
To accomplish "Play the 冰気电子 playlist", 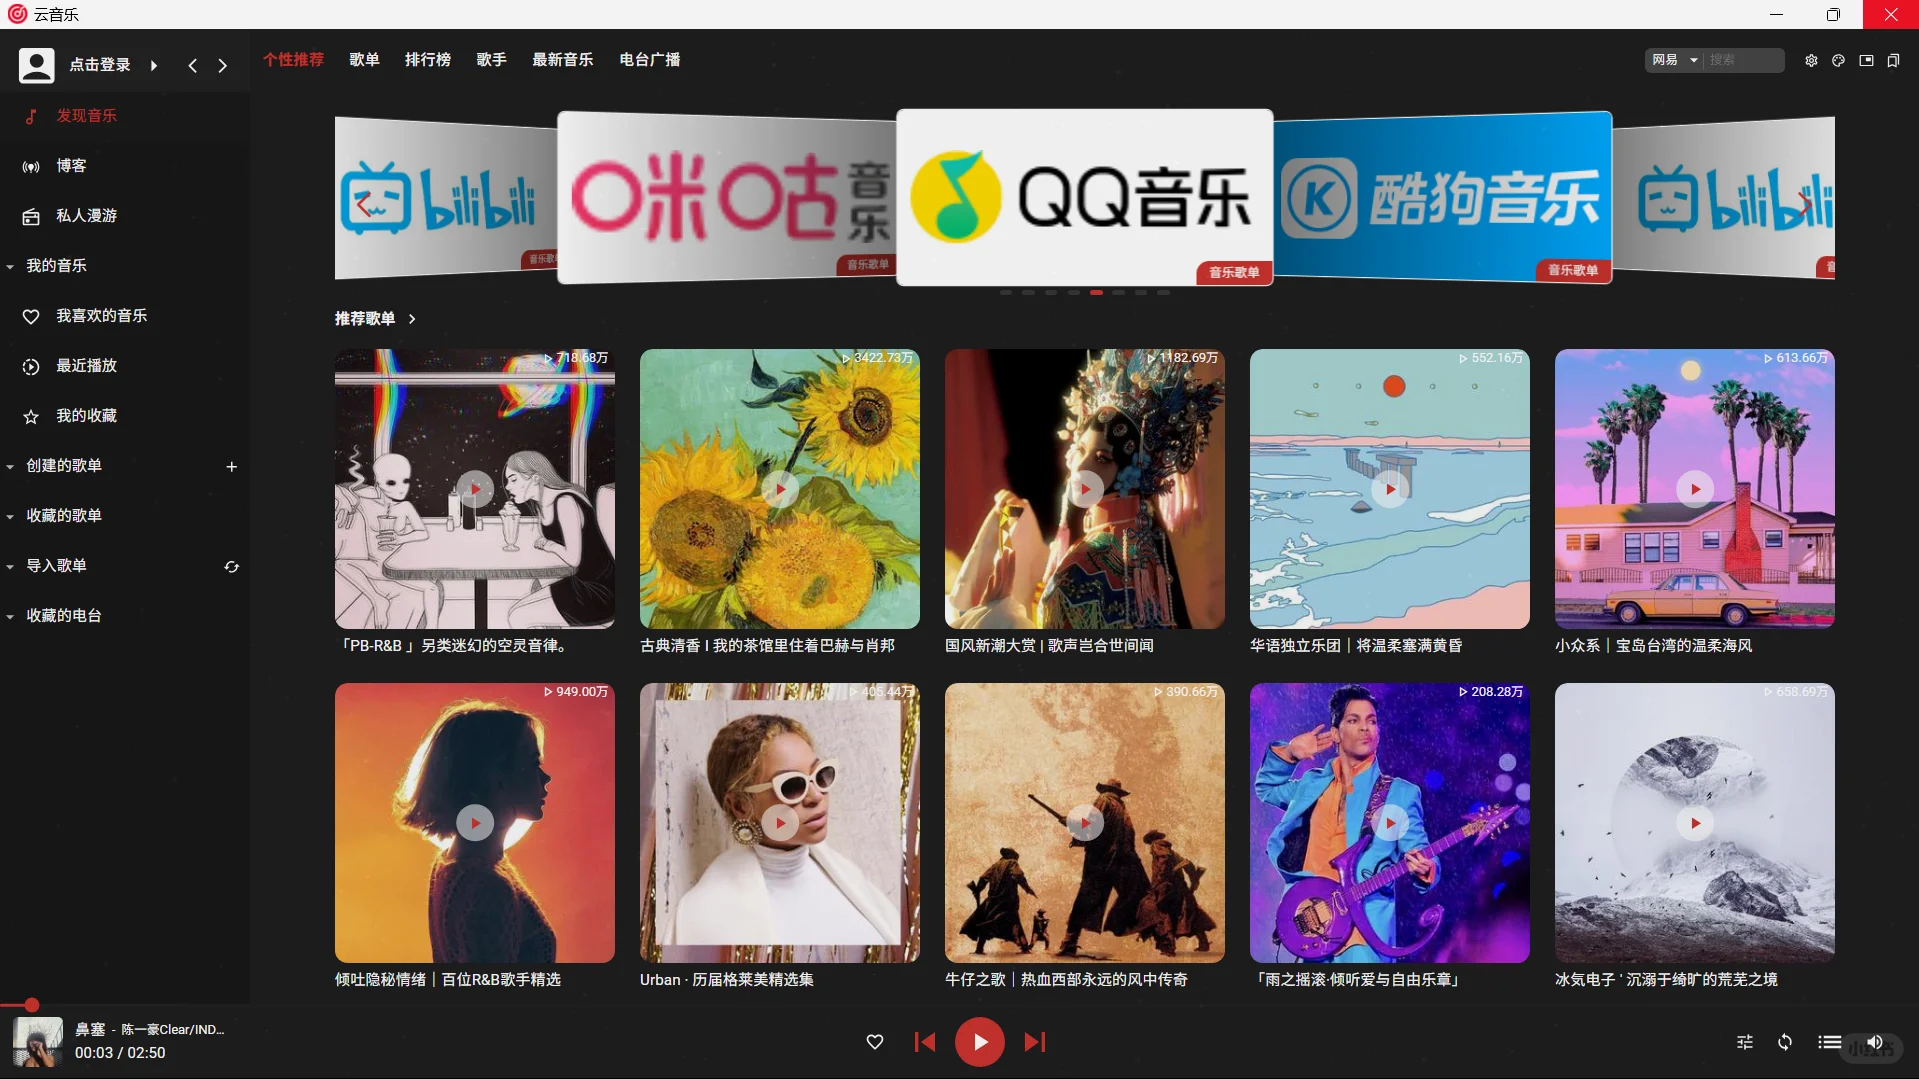I will 1695,823.
